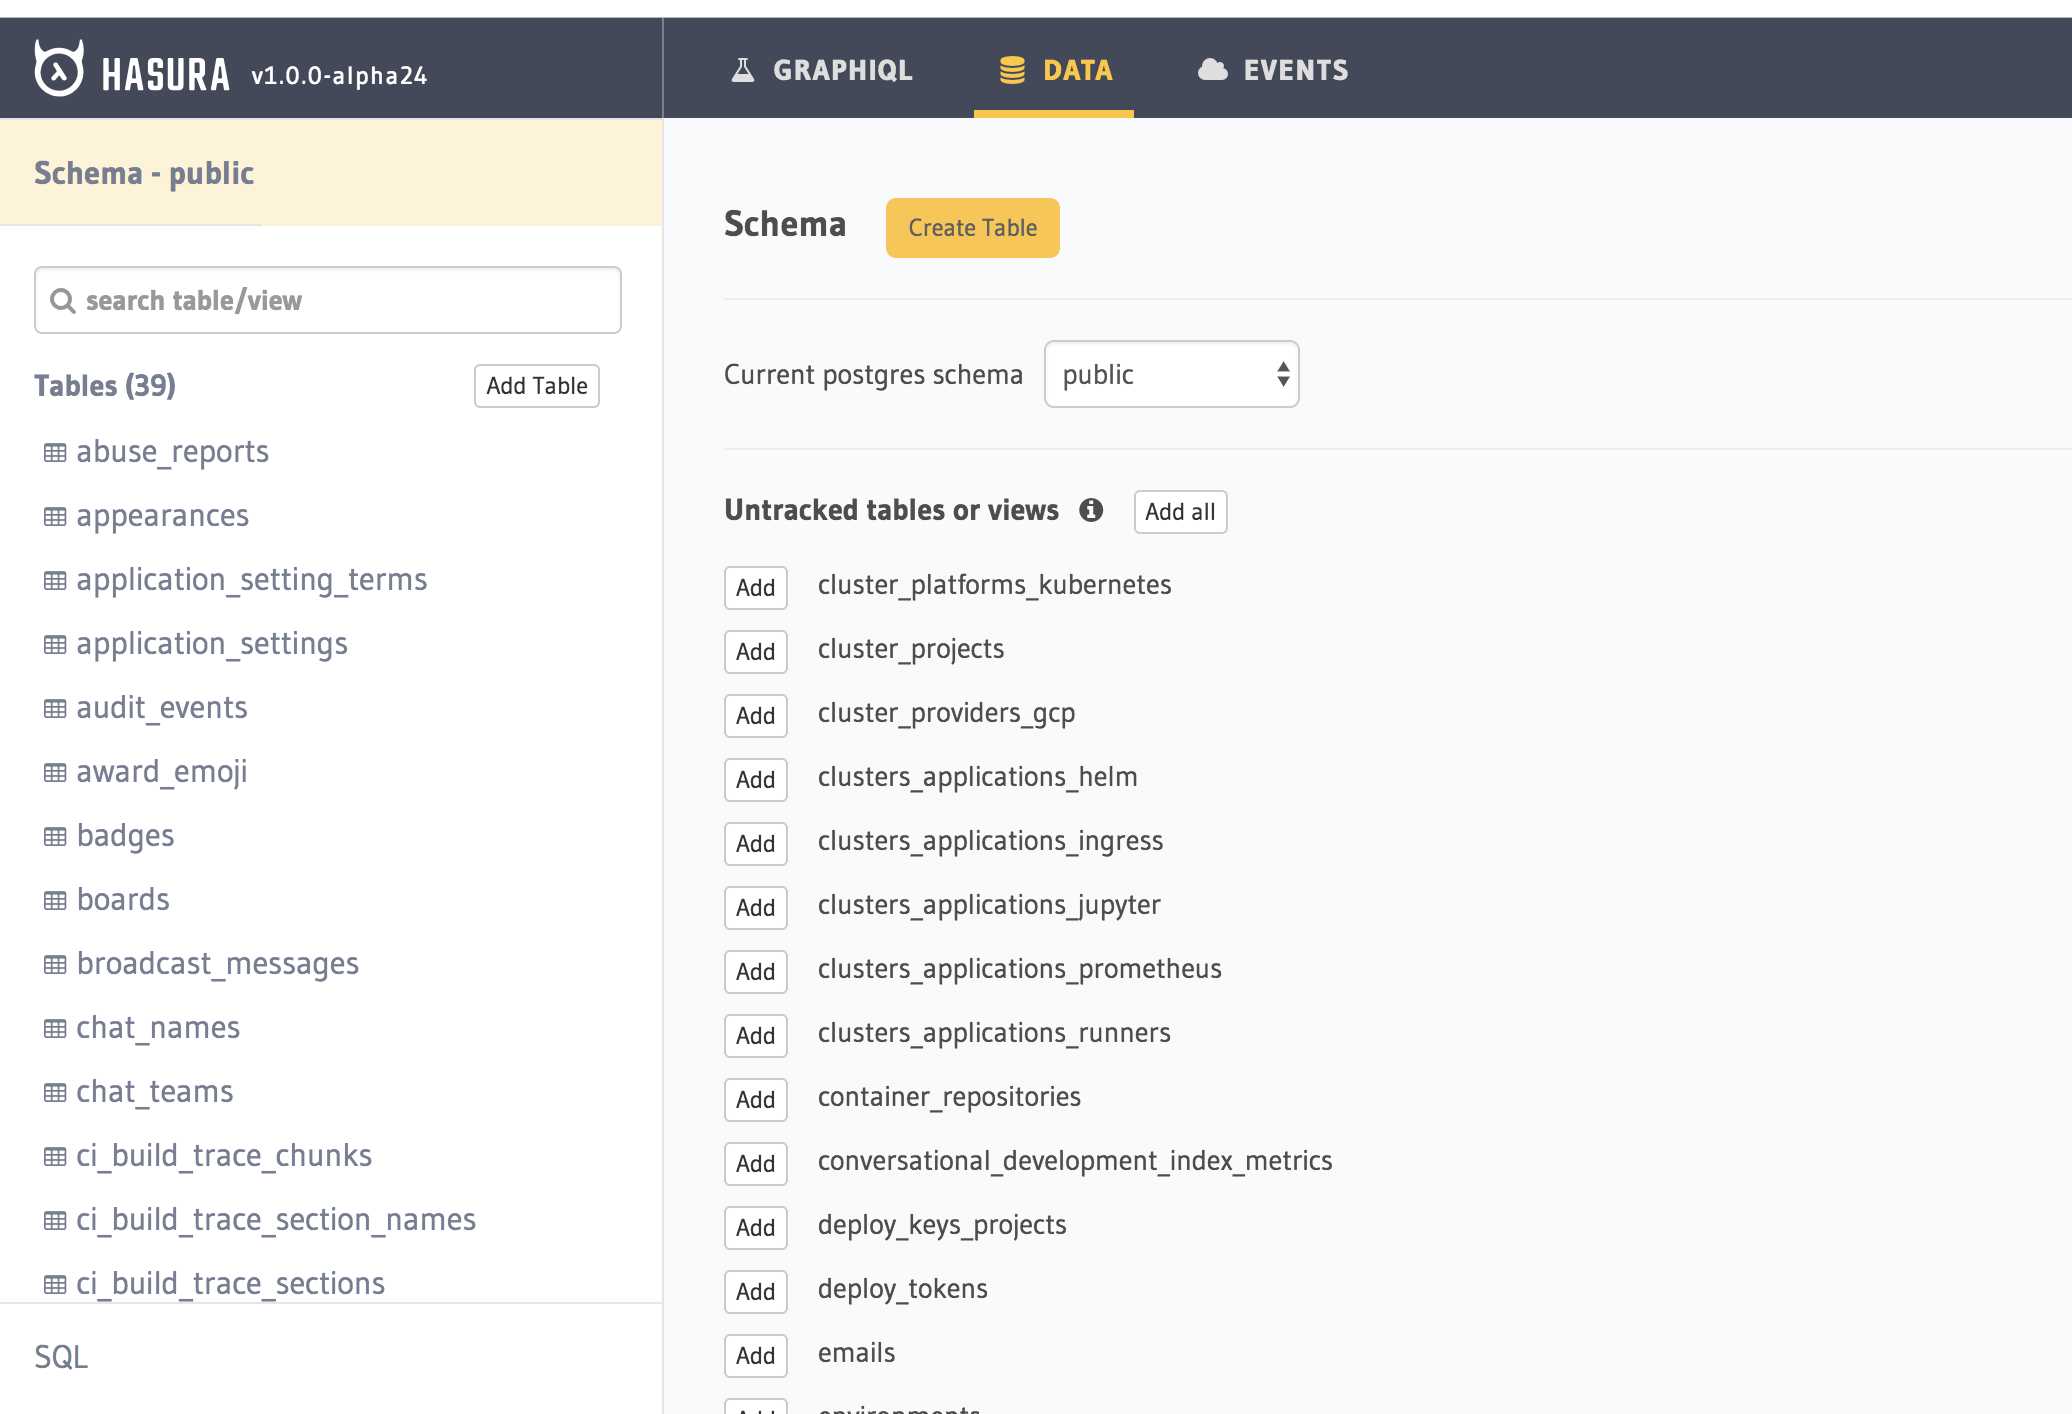Viewport: 2072px width, 1414px height.
Task: Add clusters_applications_helm table
Action: click(x=756, y=780)
